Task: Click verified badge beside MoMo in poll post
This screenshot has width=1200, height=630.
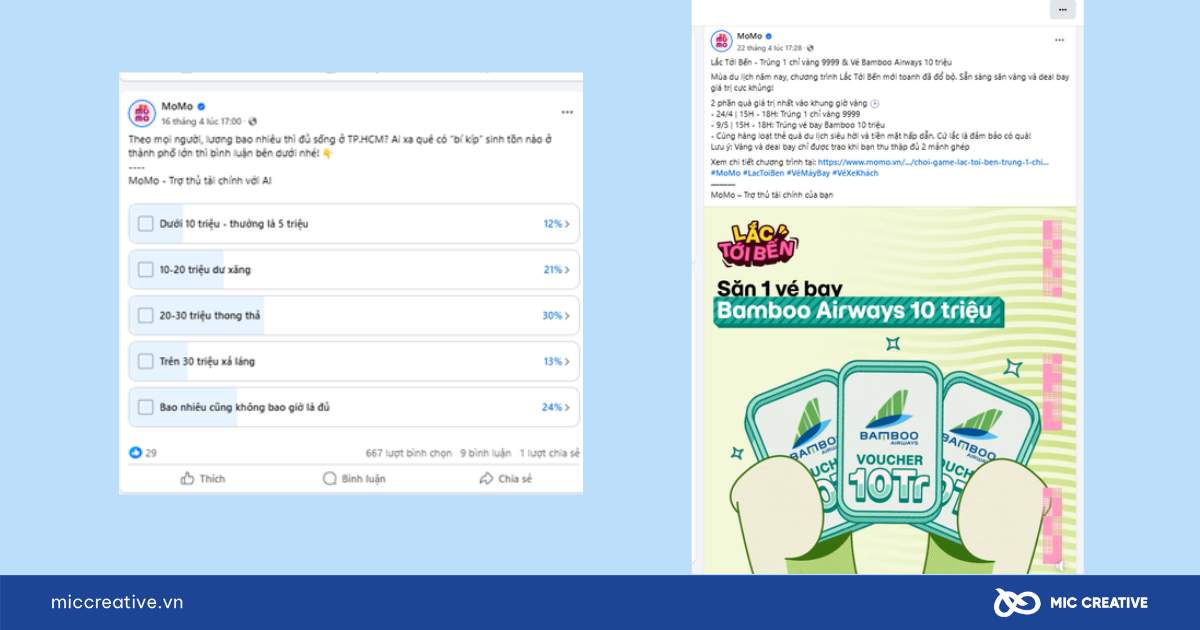Action: [x=201, y=106]
